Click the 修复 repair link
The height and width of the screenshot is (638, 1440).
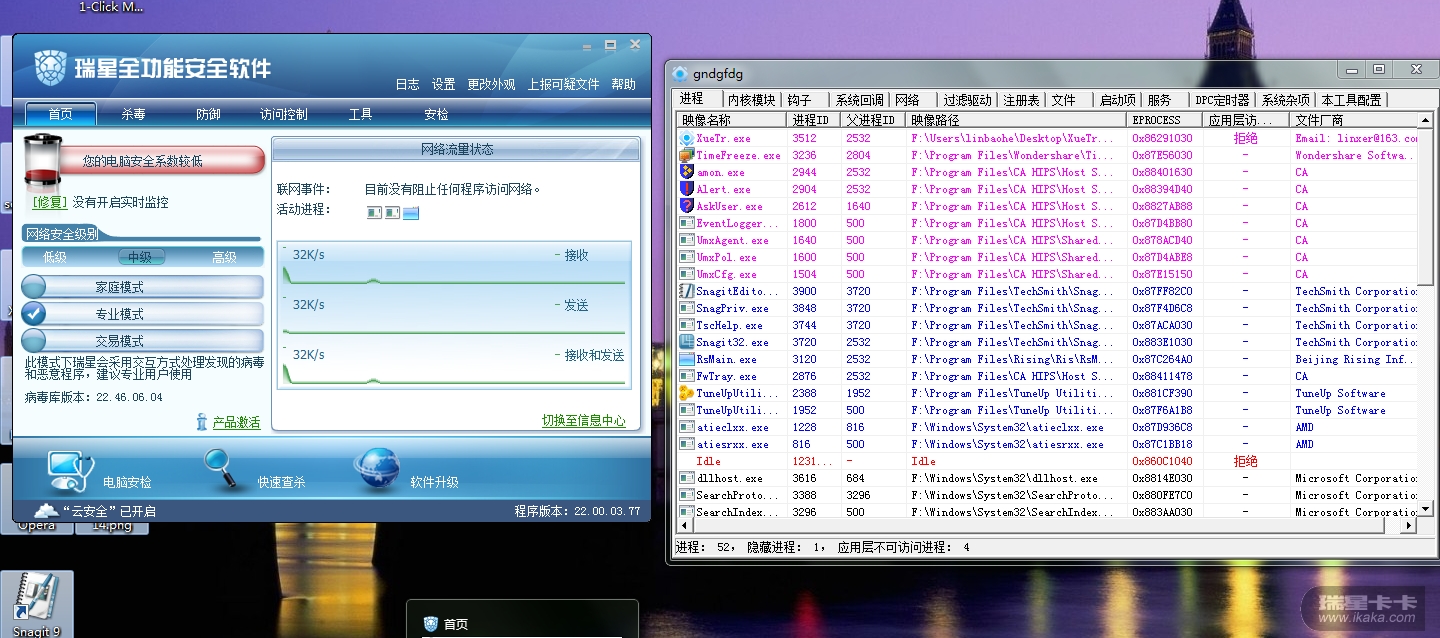pos(50,202)
